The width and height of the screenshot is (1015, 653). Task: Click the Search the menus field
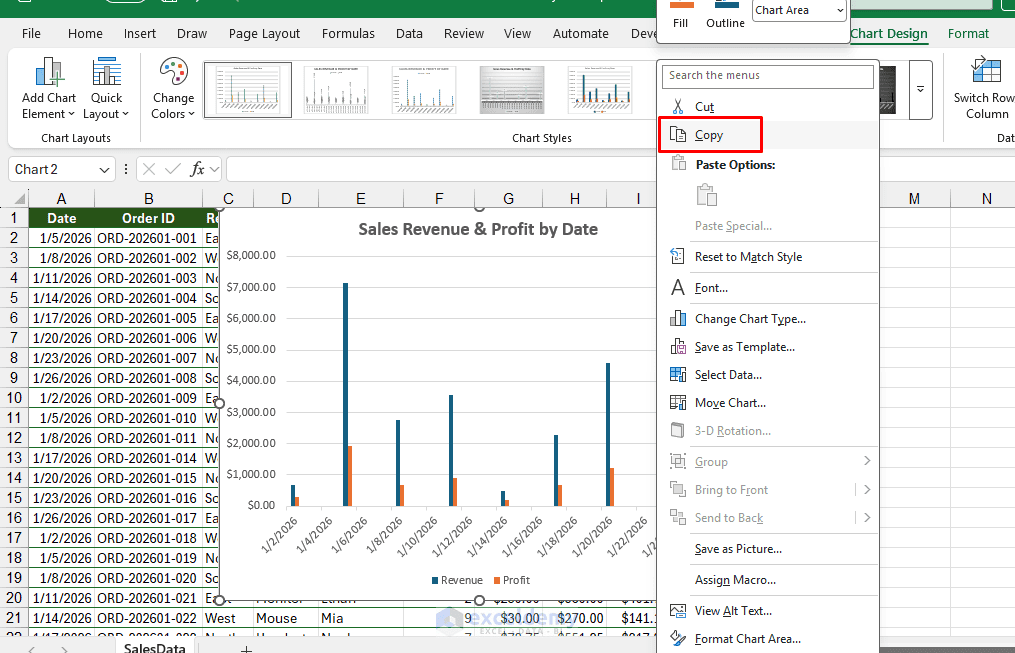coord(767,76)
